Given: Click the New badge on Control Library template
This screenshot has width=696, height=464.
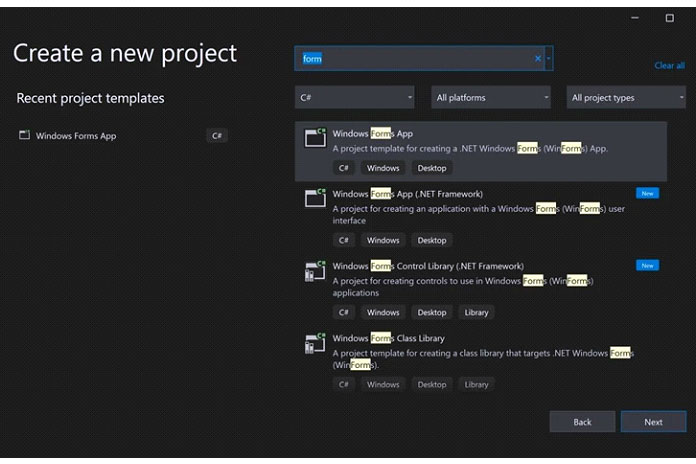Looking at the screenshot, I should pos(647,265).
